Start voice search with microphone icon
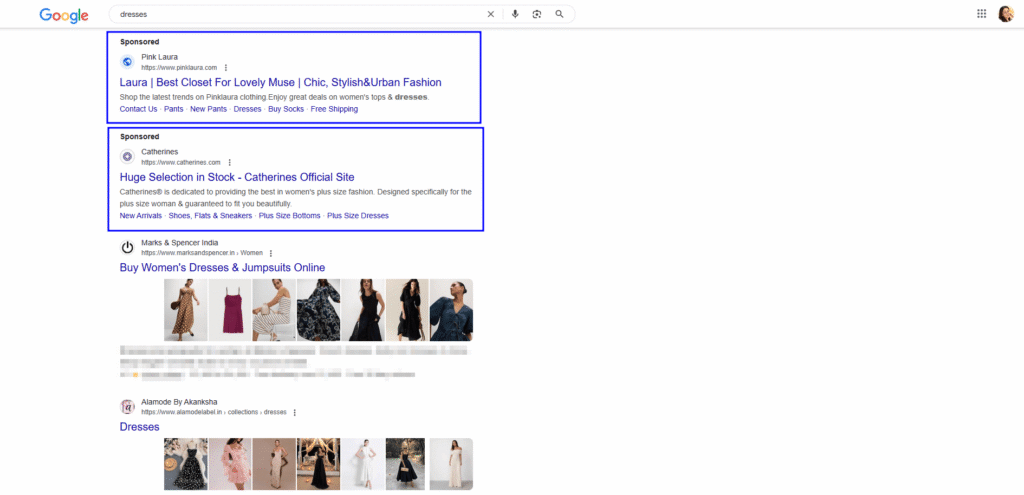This screenshot has width=1024, height=495. [x=515, y=14]
